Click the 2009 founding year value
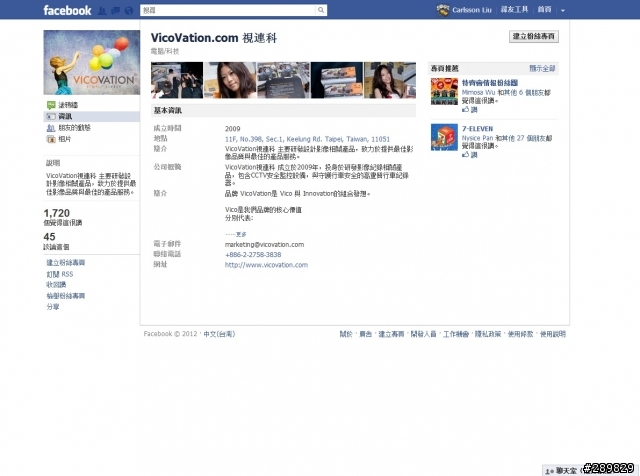 232,129
